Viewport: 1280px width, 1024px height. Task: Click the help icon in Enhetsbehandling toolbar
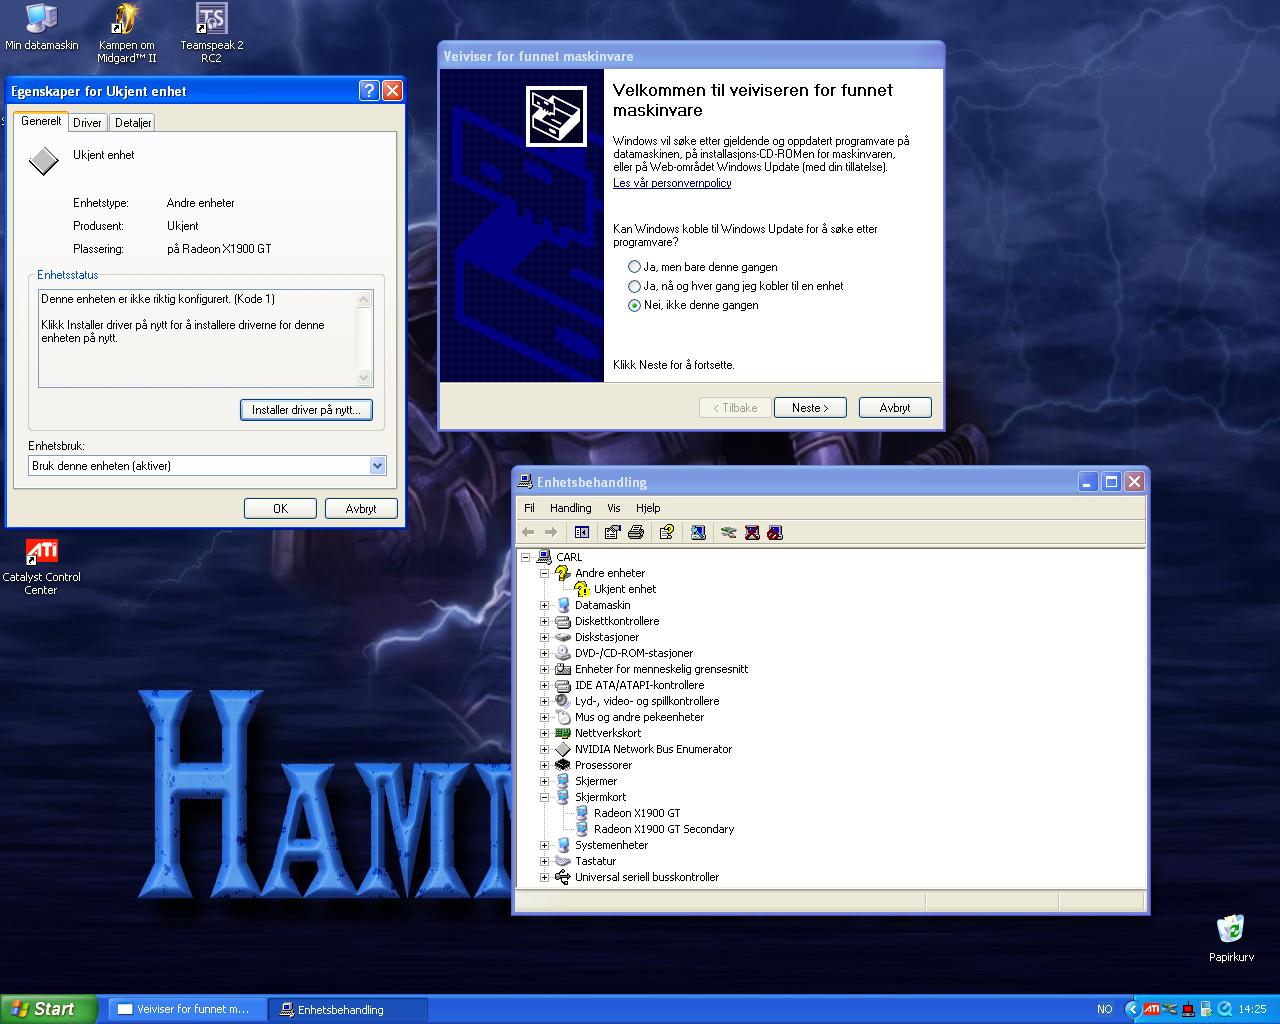667,533
